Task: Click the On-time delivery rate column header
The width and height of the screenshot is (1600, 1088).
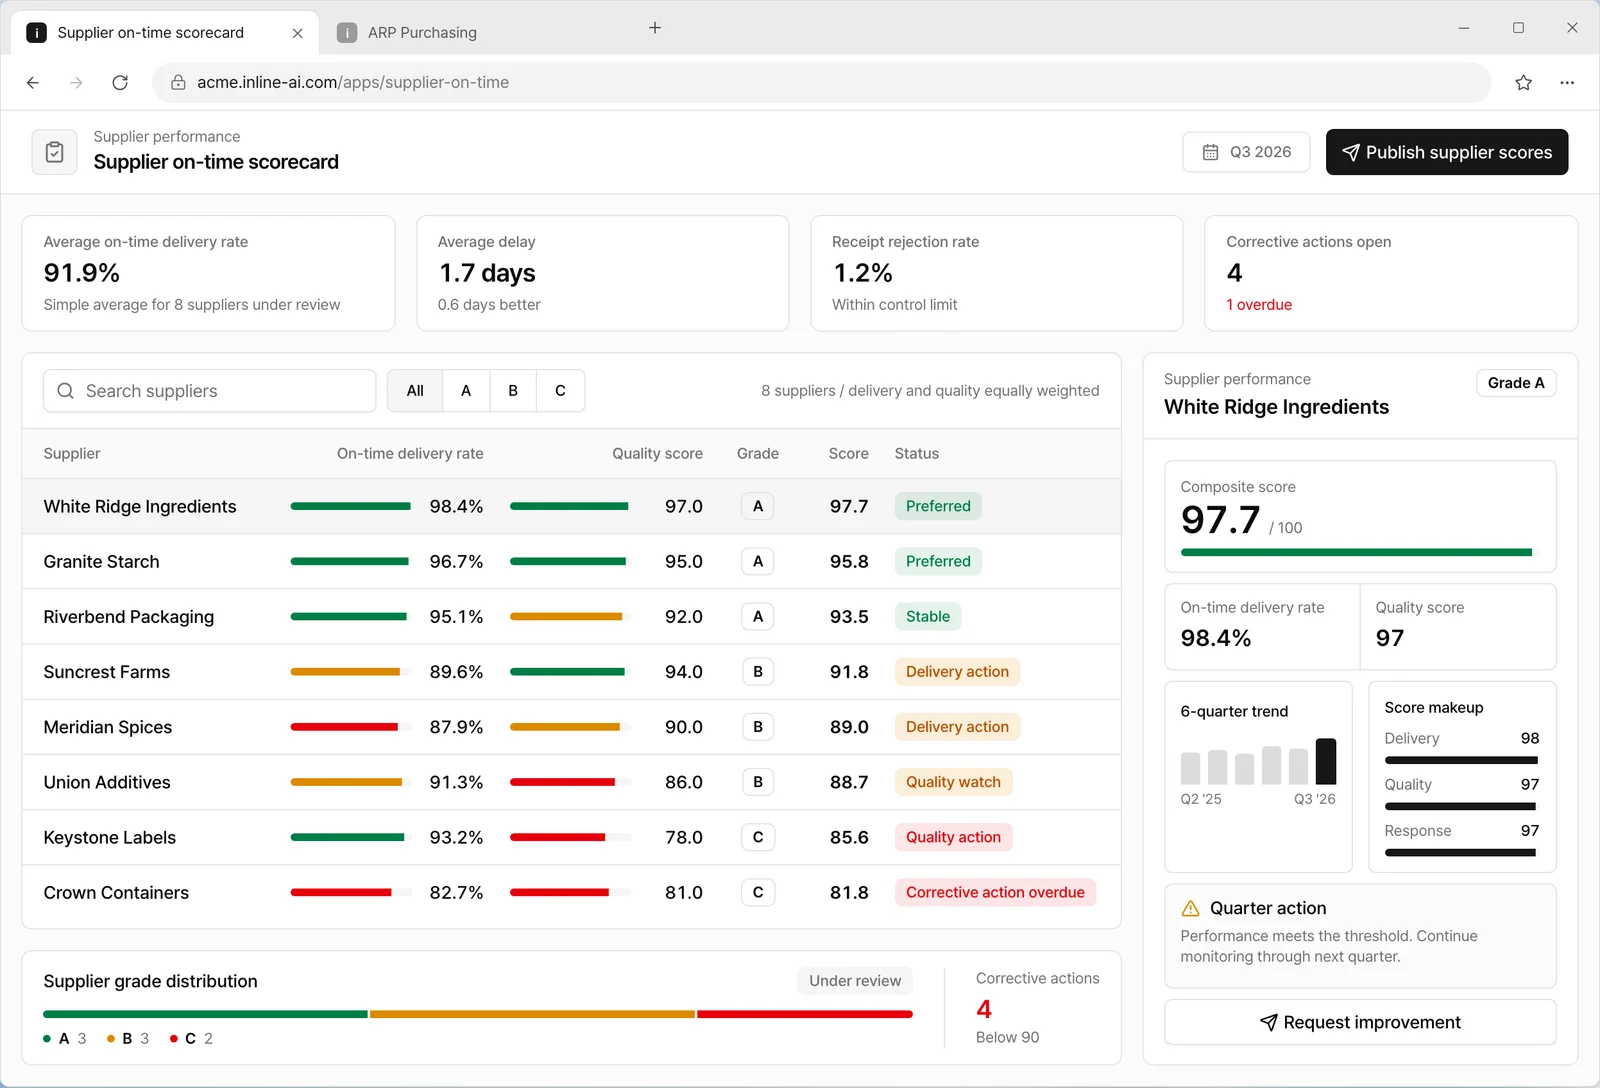Action: pyautogui.click(x=410, y=454)
